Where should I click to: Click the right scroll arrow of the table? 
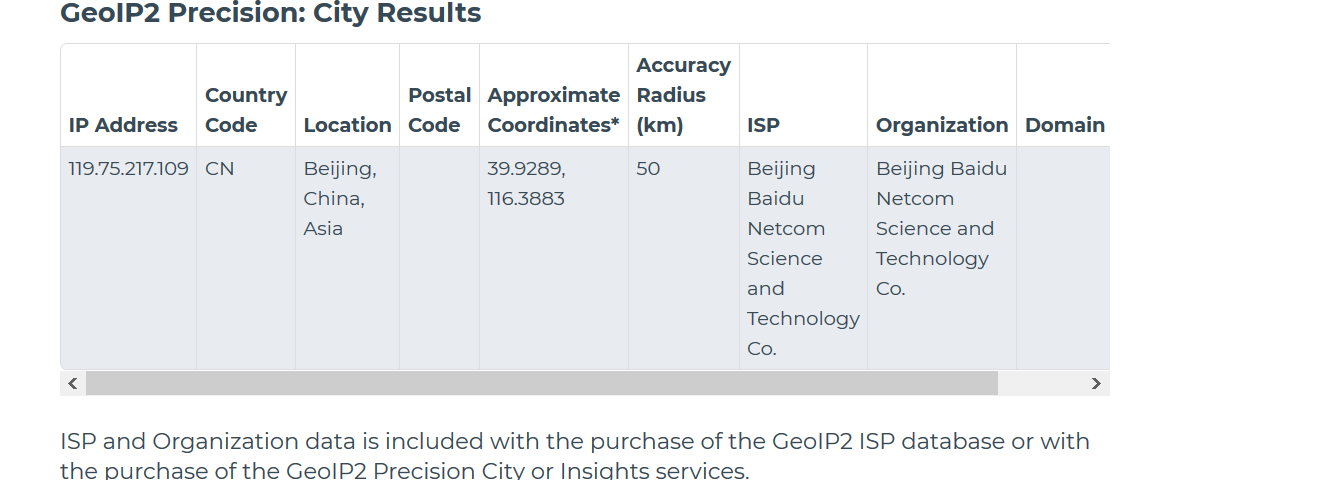(1096, 383)
